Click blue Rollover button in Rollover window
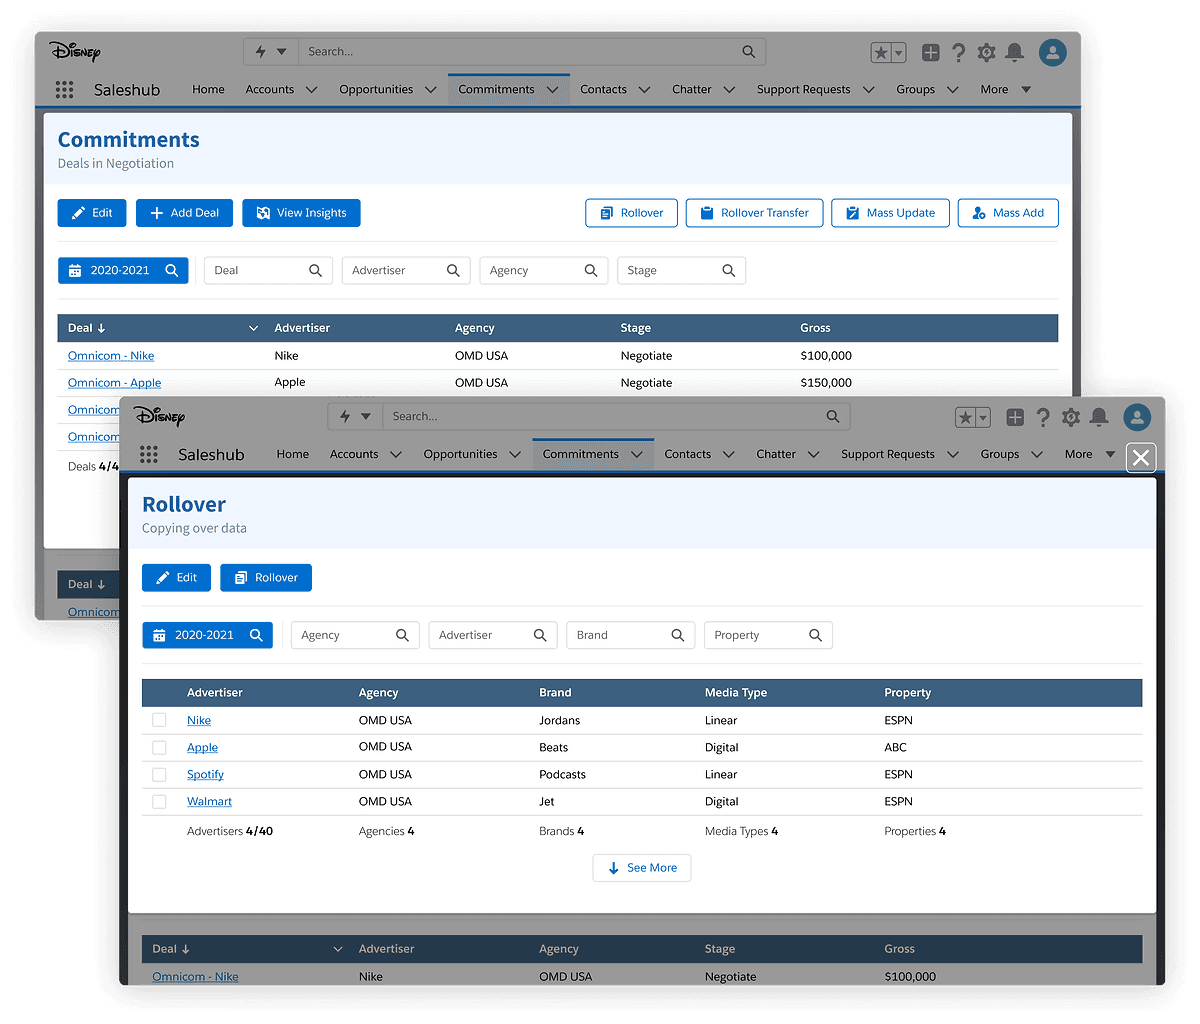Viewport: 1200px width, 1024px height. click(x=266, y=578)
